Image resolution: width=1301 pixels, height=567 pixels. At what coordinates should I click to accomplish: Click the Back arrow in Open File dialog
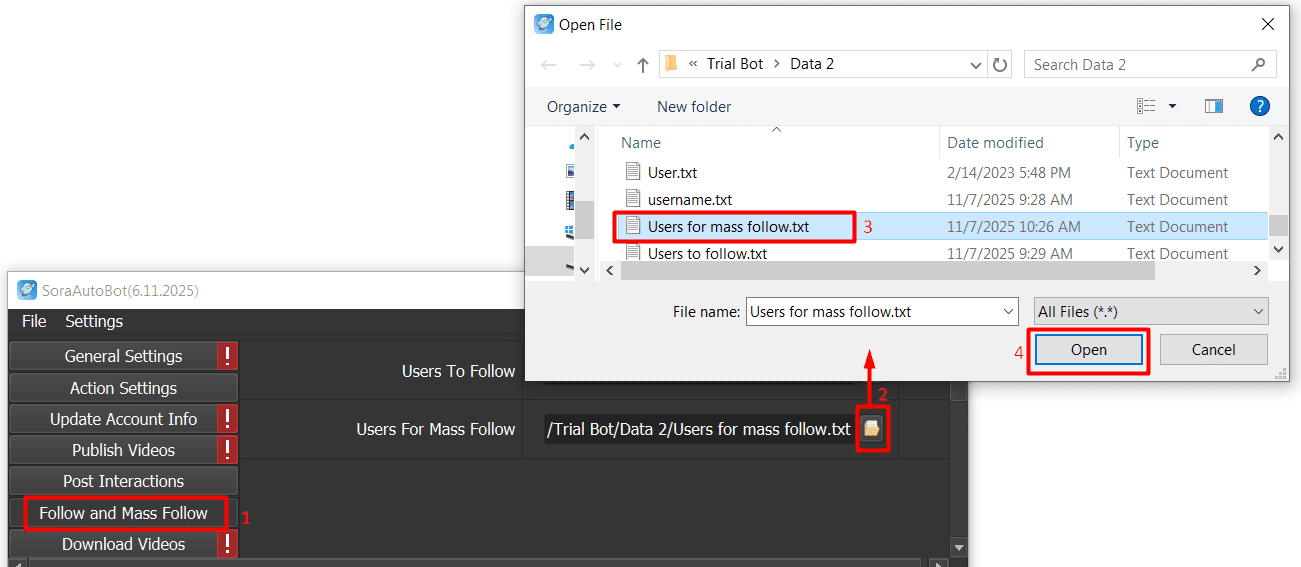point(548,65)
